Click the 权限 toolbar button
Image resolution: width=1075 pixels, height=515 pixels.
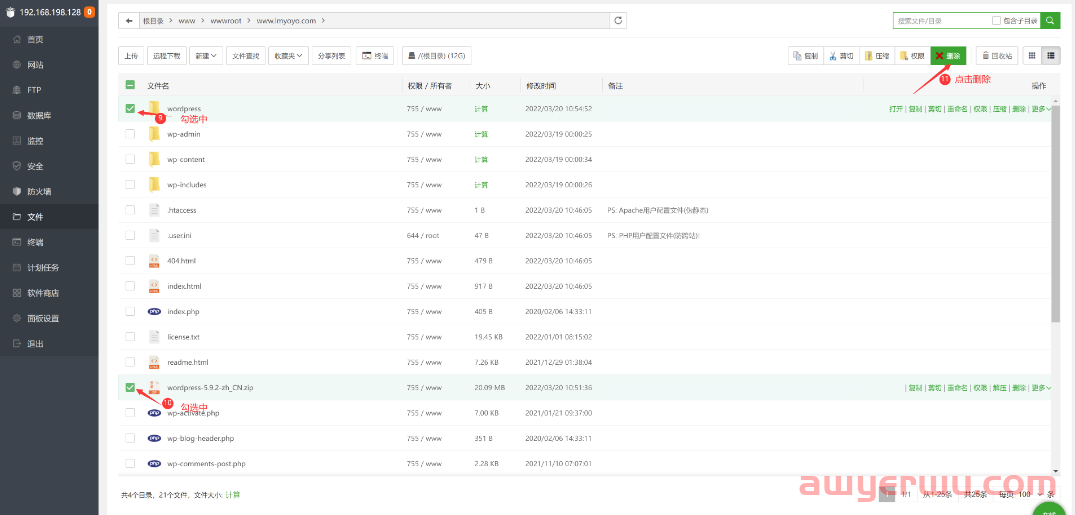pyautogui.click(x=913, y=56)
